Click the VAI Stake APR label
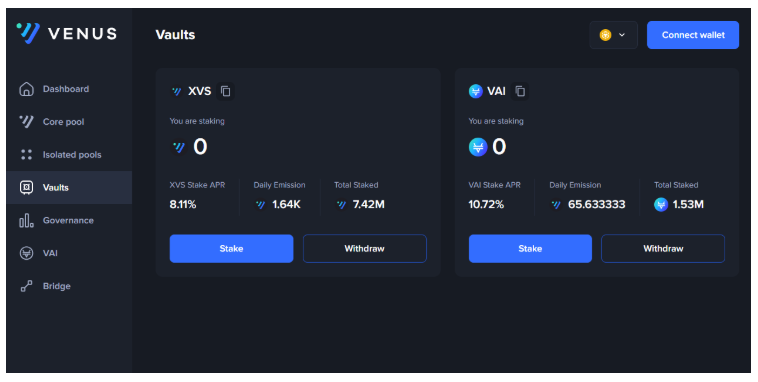758x382 pixels. (495, 185)
